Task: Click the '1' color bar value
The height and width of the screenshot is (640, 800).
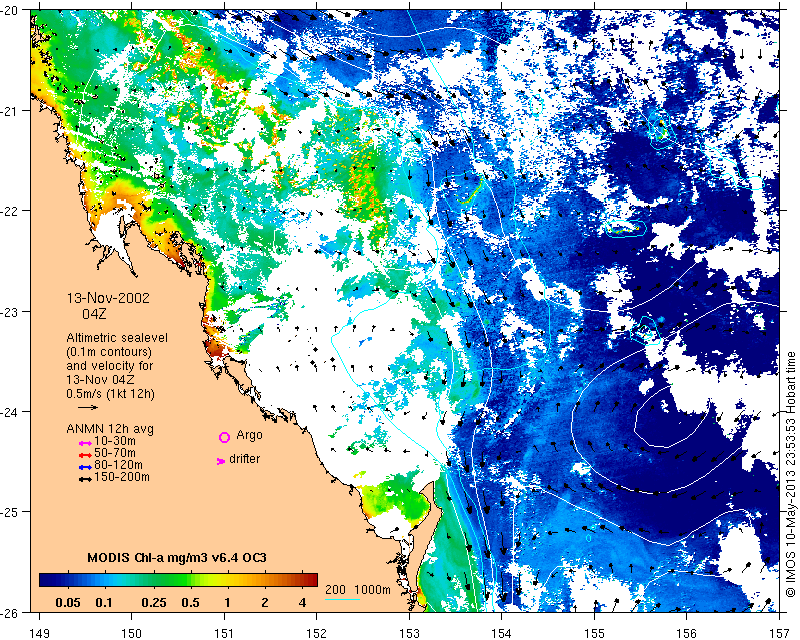Action: [228, 603]
